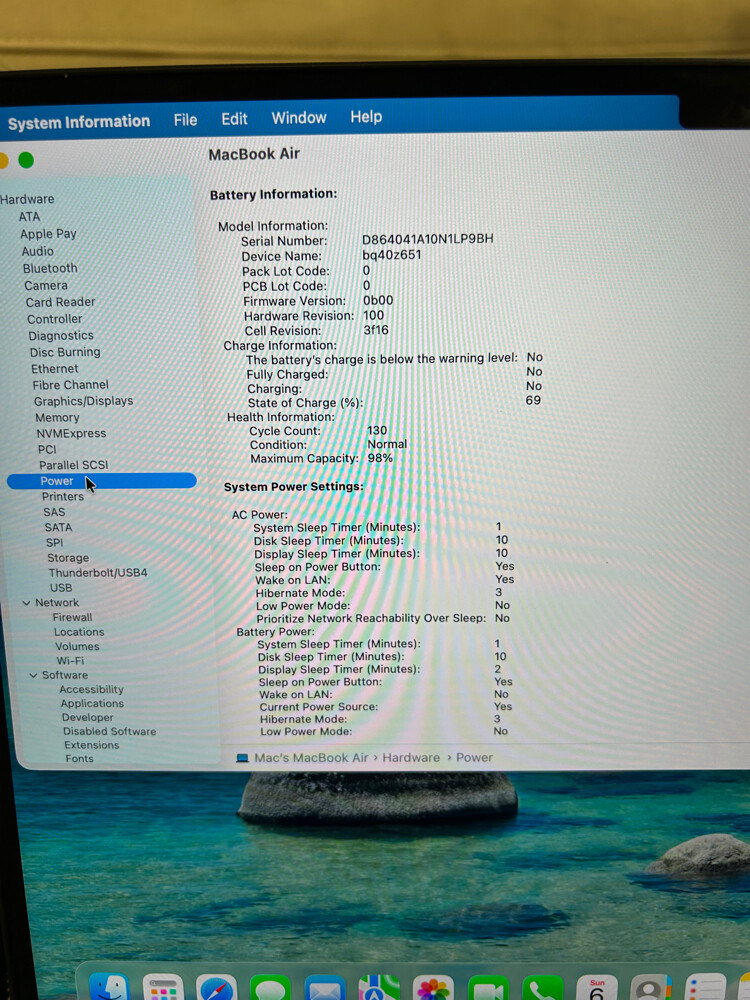Image resolution: width=750 pixels, height=1000 pixels.
Task: Select SATA in the sidebar
Action: 58,527
